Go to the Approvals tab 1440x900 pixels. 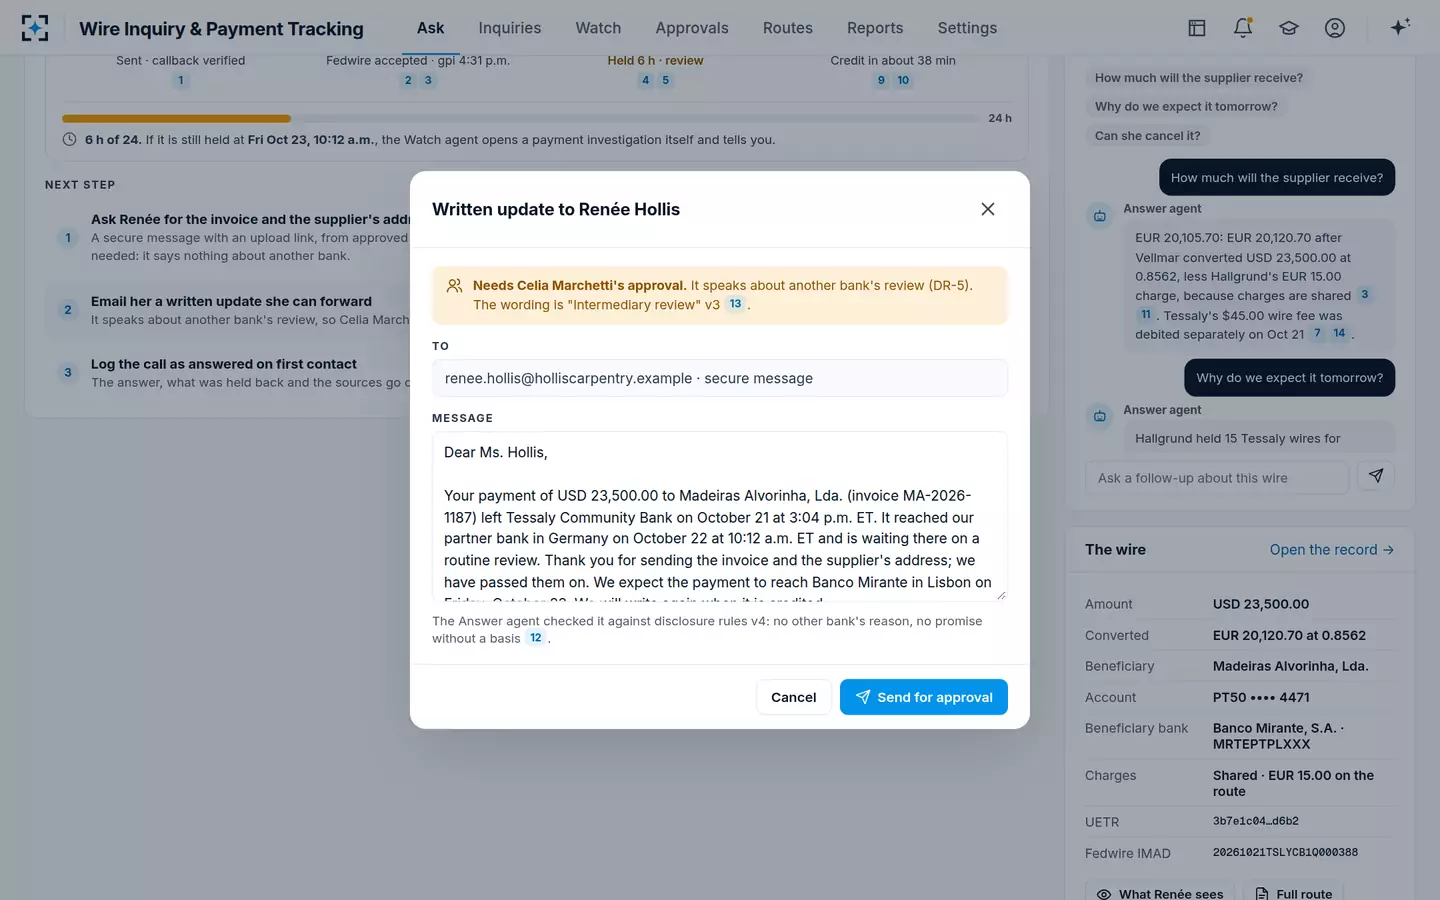[x=692, y=28]
